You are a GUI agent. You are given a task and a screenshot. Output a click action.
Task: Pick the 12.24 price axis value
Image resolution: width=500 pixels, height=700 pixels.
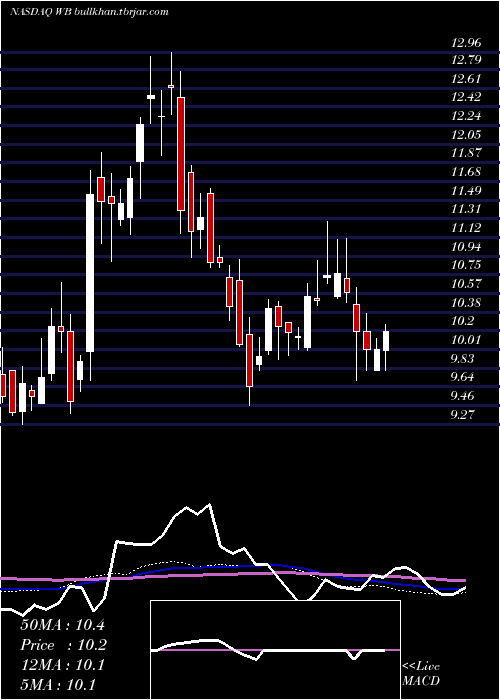466,116
